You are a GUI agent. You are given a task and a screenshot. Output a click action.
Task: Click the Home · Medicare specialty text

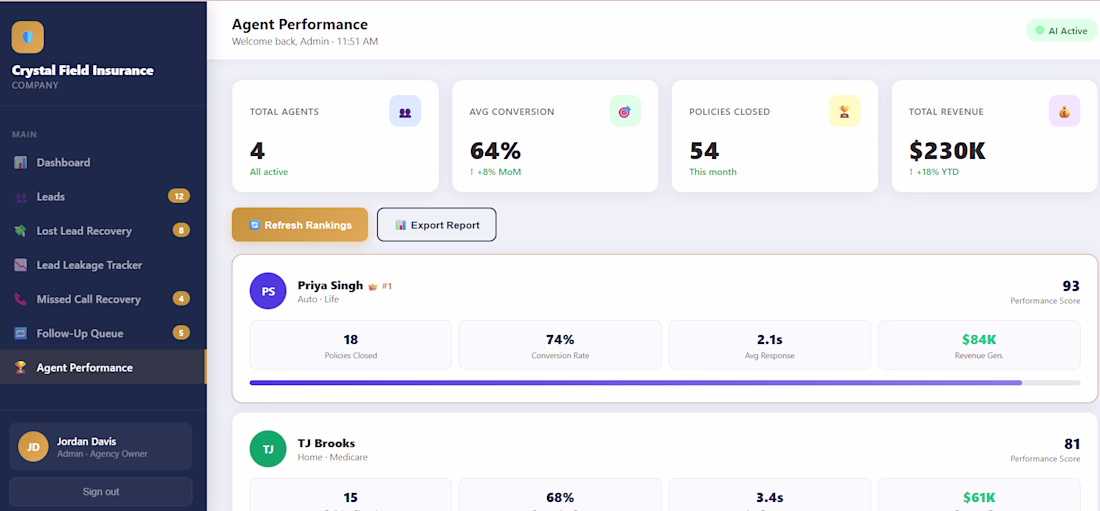(x=333, y=457)
